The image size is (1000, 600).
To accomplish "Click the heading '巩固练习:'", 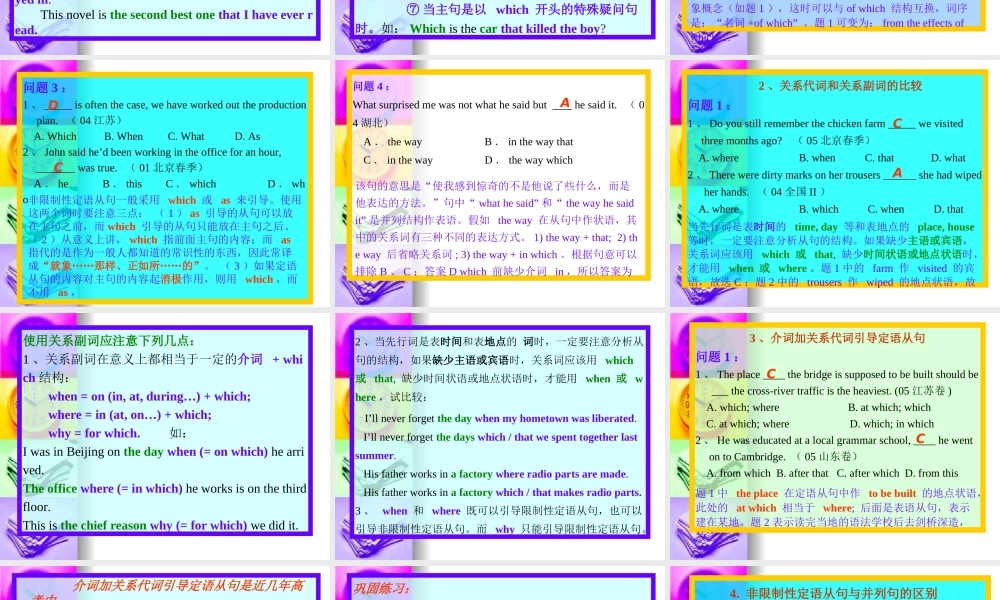I will pyautogui.click(x=382, y=589).
